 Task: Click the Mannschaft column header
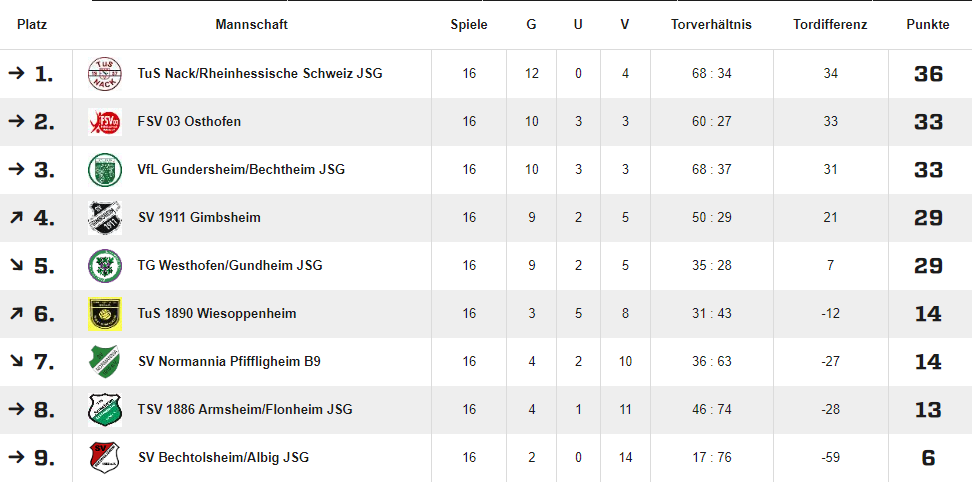[x=251, y=24]
